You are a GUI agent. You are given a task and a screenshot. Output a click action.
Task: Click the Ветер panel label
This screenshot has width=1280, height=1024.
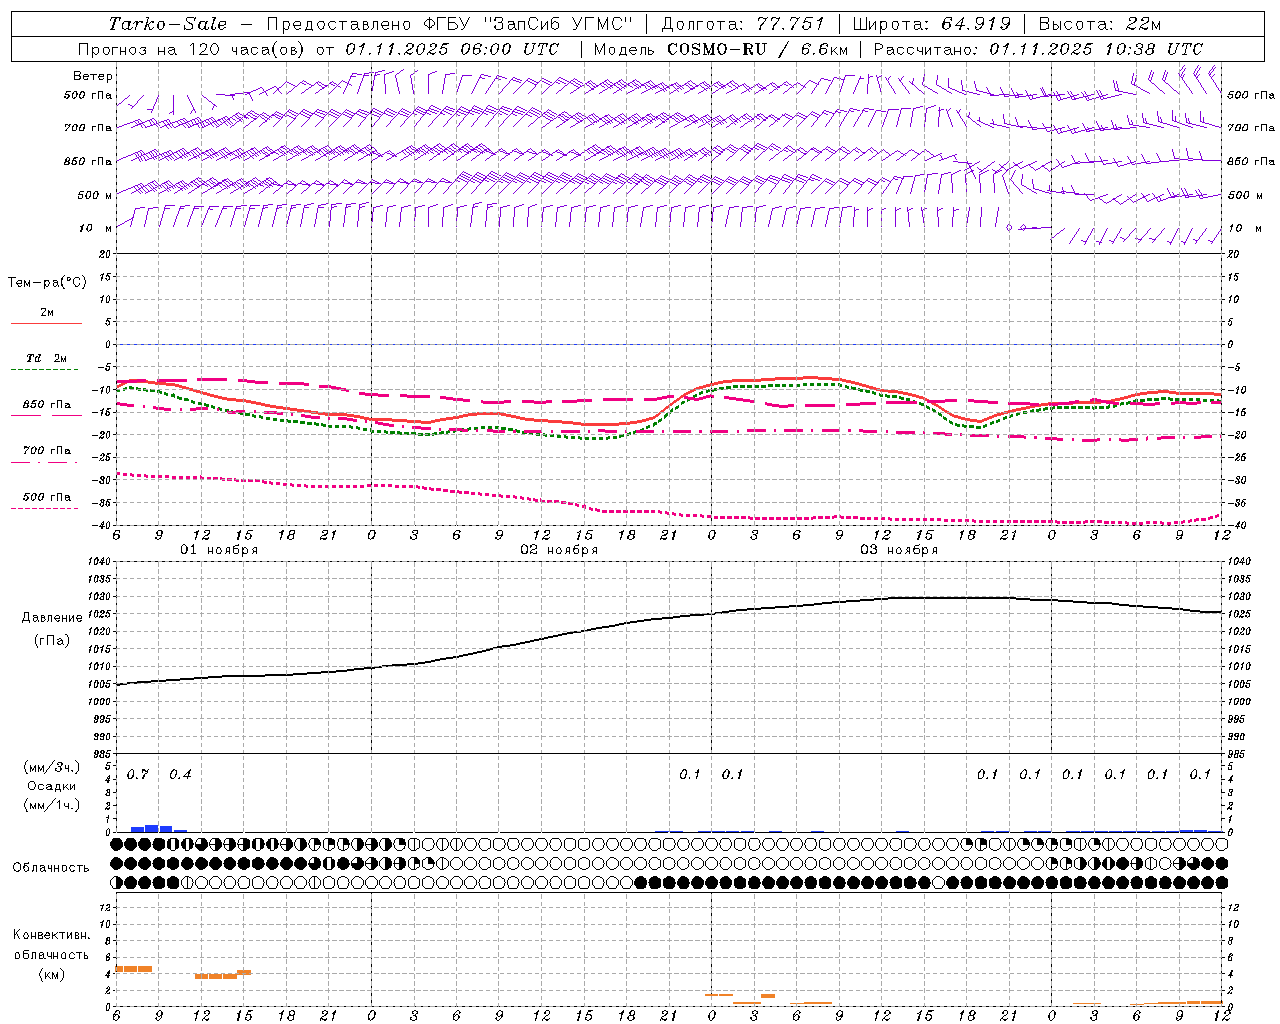click(x=93, y=76)
